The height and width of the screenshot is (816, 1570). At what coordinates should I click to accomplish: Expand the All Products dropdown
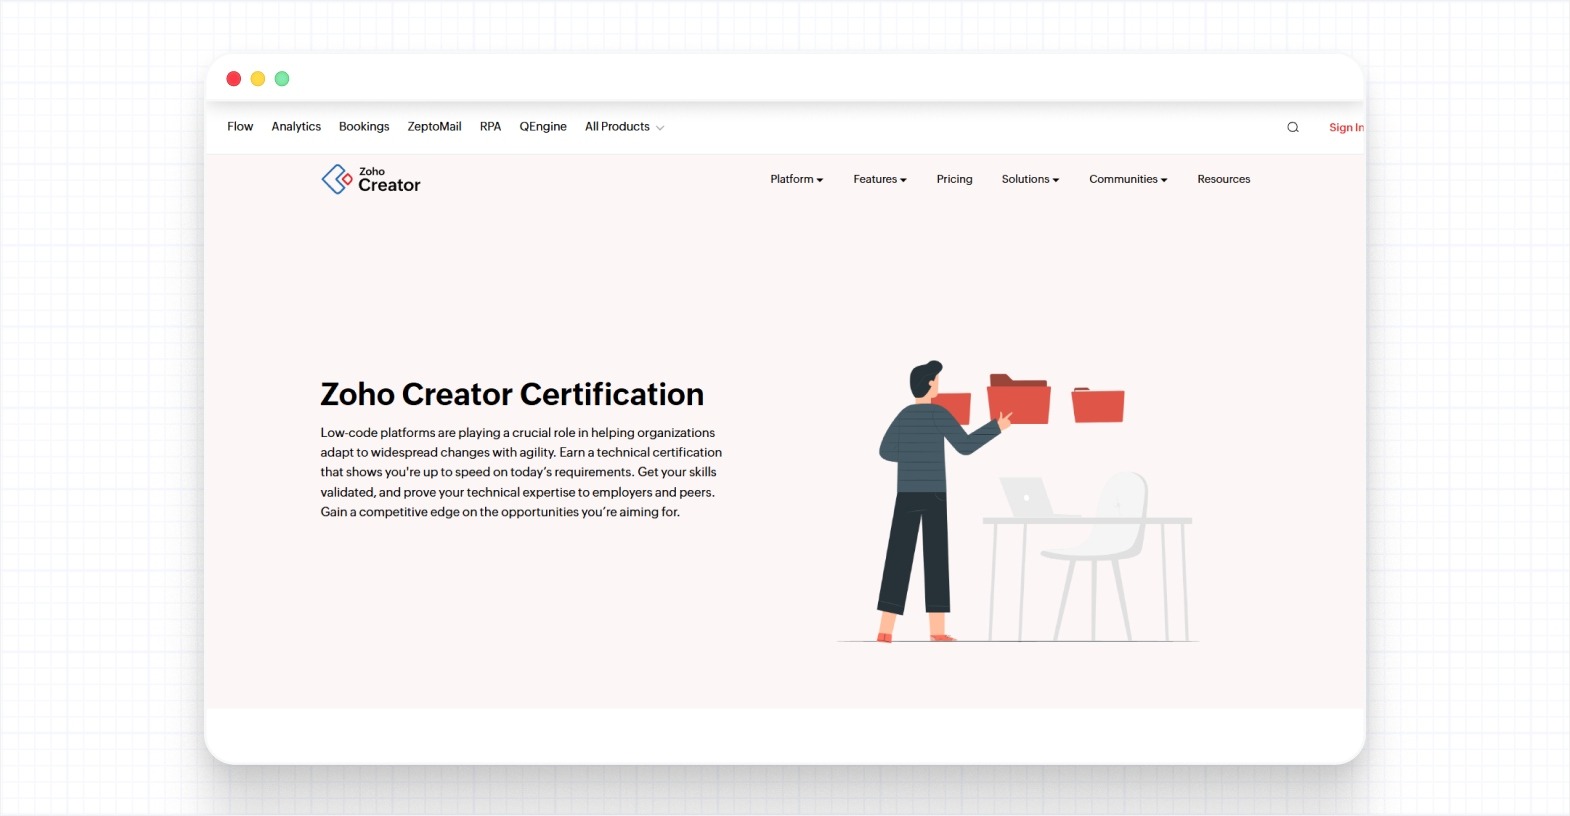point(624,127)
